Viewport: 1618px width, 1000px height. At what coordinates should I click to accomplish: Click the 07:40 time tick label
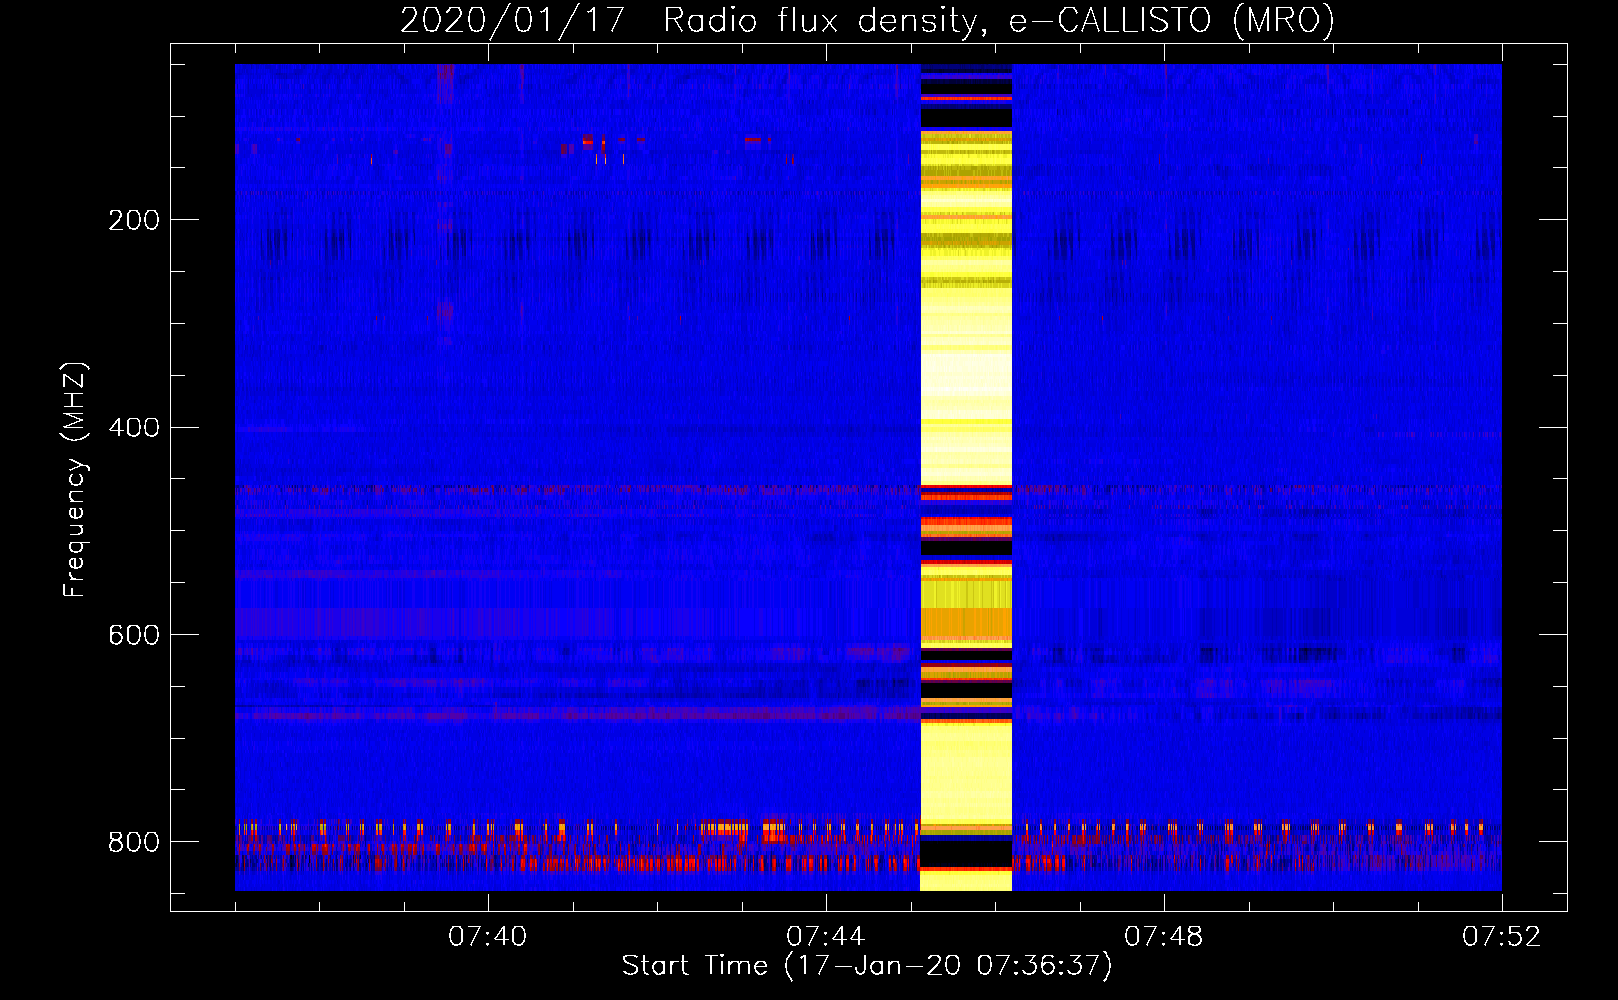(x=488, y=936)
